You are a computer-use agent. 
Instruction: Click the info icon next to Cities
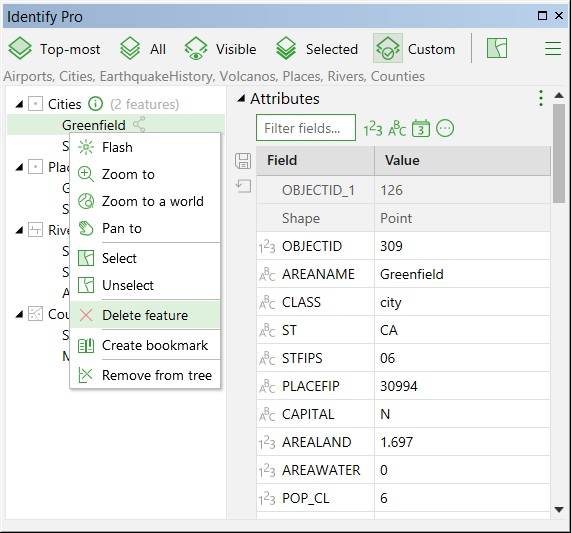(96, 104)
